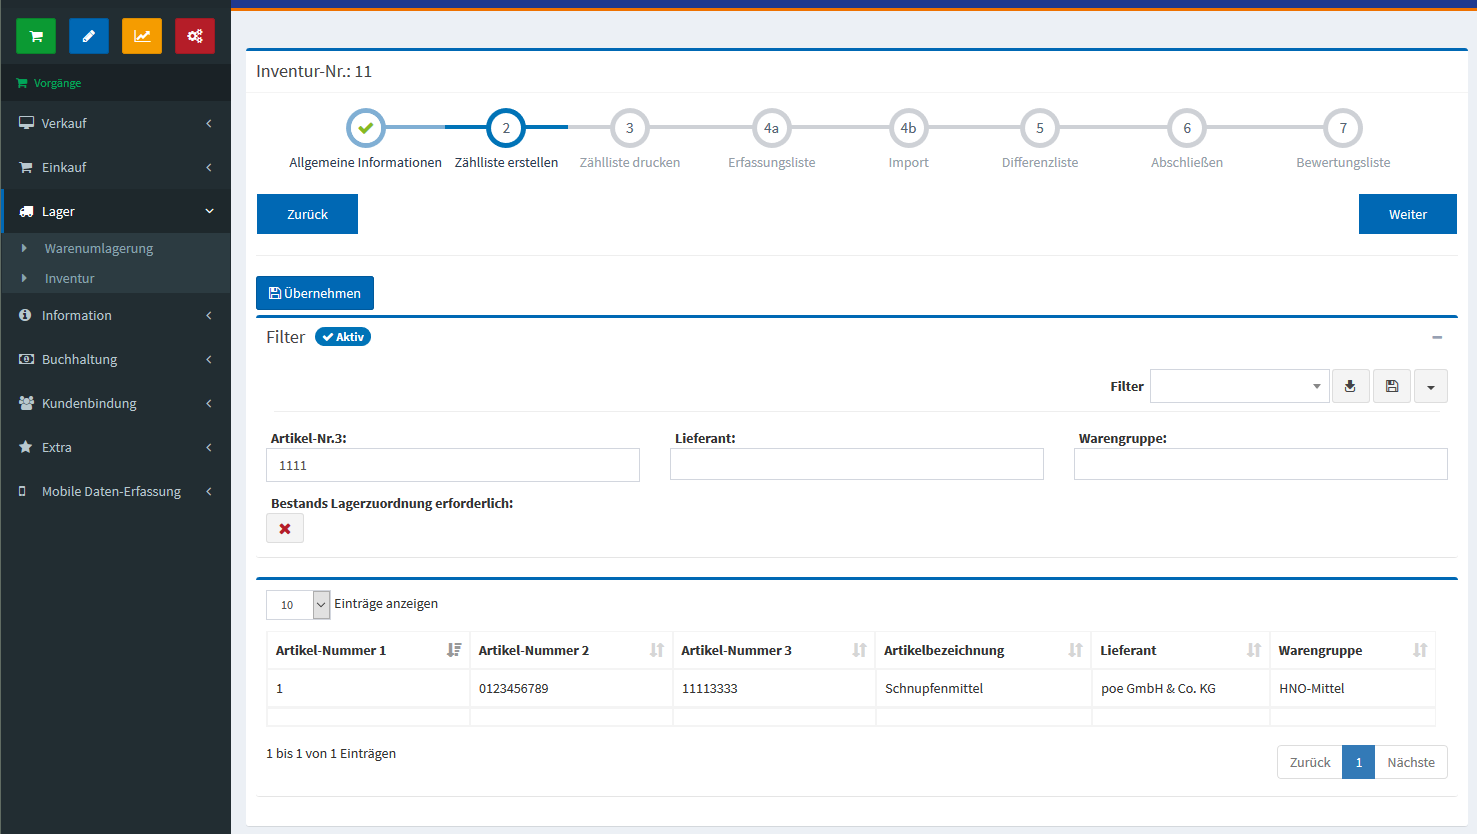1477x834 pixels.
Task: Click the save filter disk icon
Action: click(1392, 386)
